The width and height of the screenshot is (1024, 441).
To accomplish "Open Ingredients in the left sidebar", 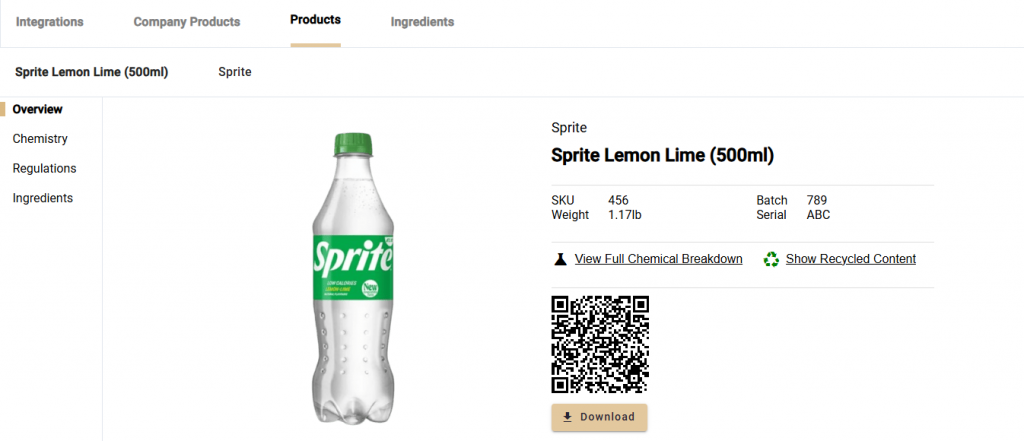I will point(43,198).
